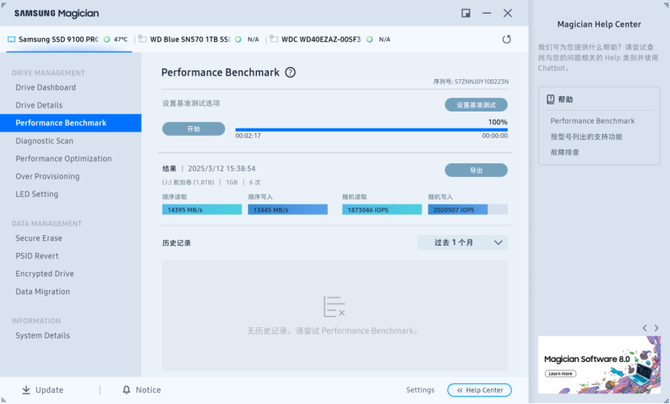Click the Update download icon
Image resolution: width=670 pixels, height=404 pixels.
[26, 390]
